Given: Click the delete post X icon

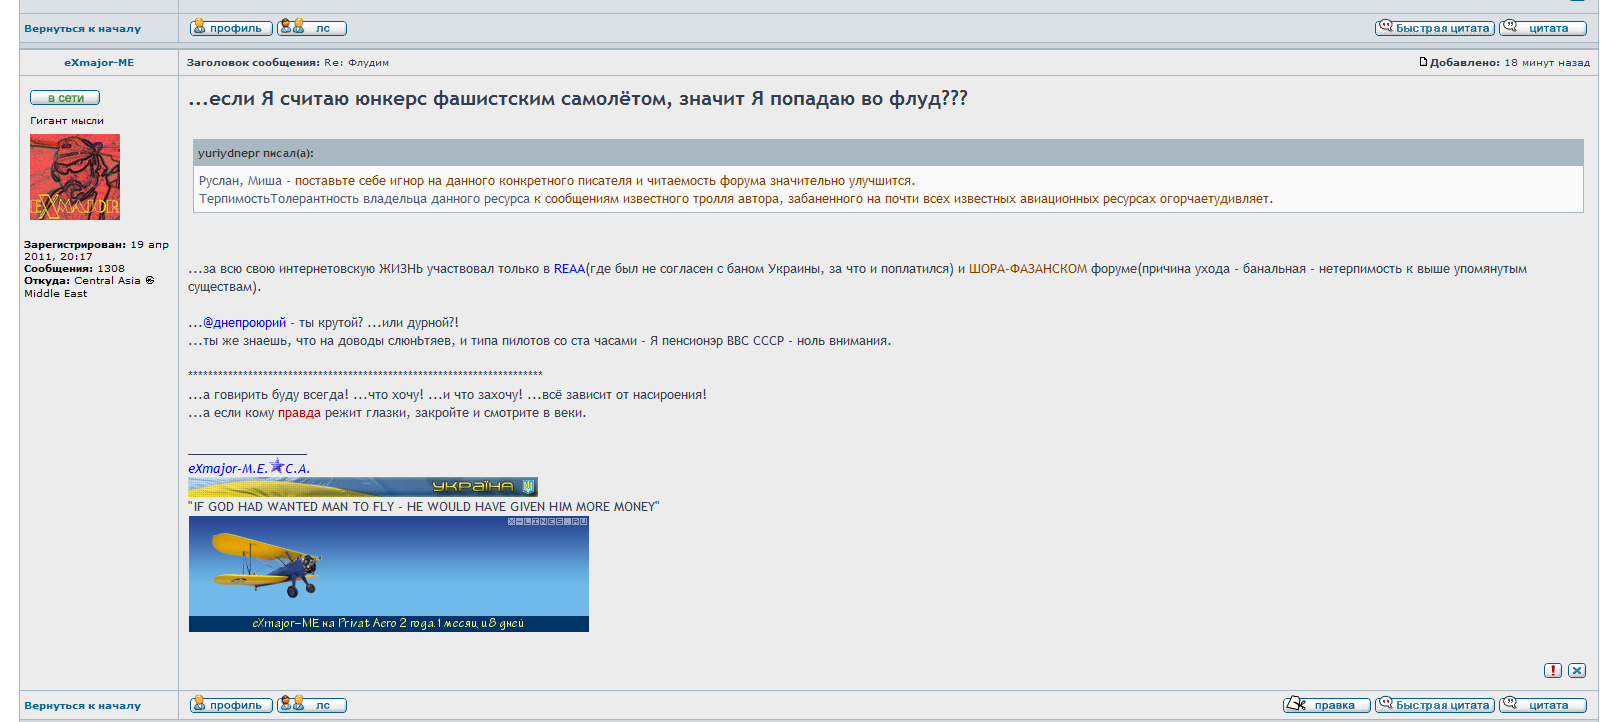Looking at the screenshot, I should click(1577, 670).
